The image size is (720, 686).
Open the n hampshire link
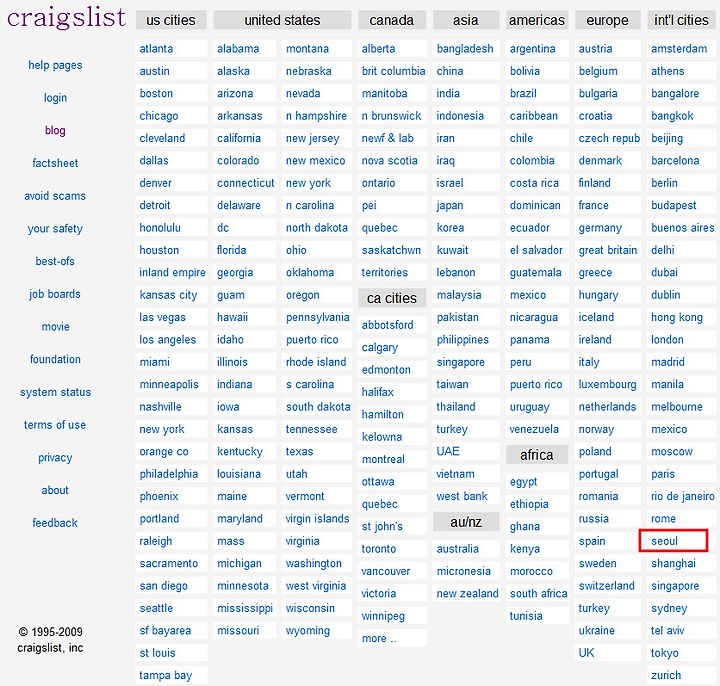(316, 116)
